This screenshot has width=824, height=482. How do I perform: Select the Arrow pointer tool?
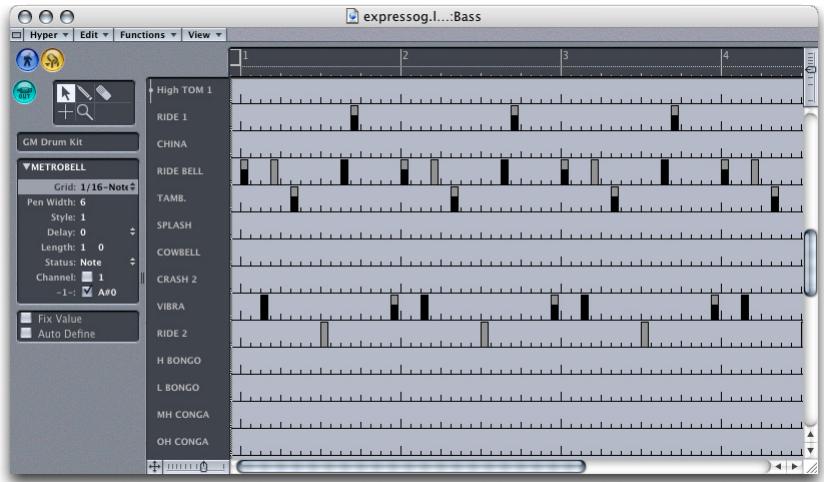[x=65, y=93]
